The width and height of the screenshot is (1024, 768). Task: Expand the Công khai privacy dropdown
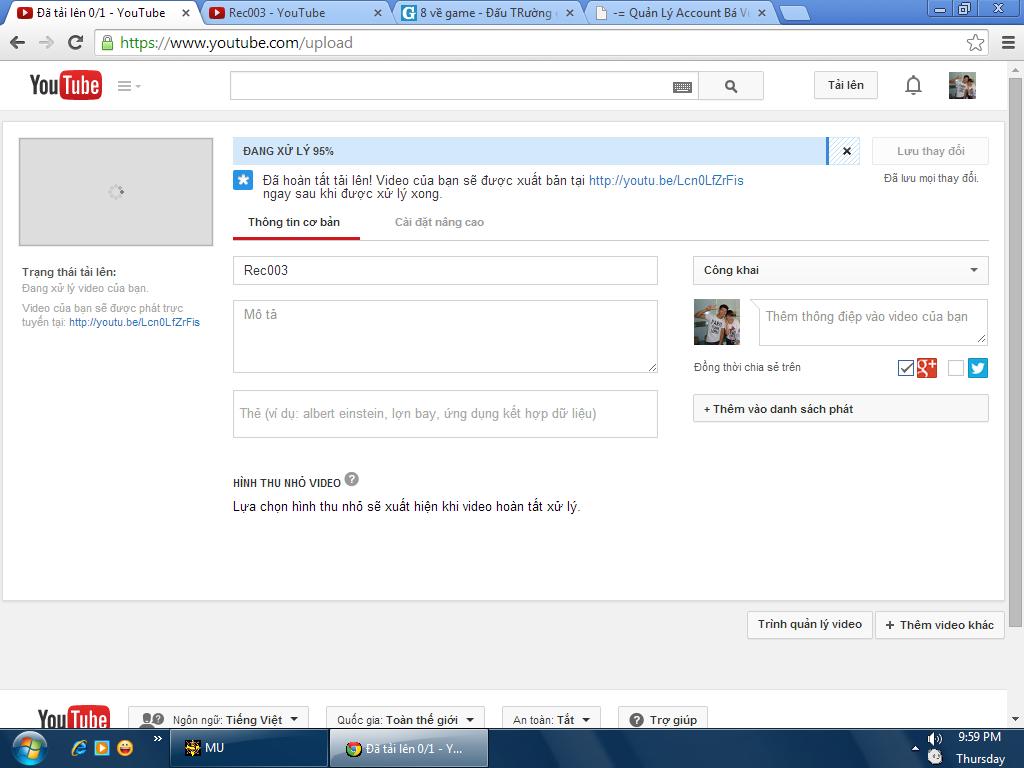coord(840,270)
